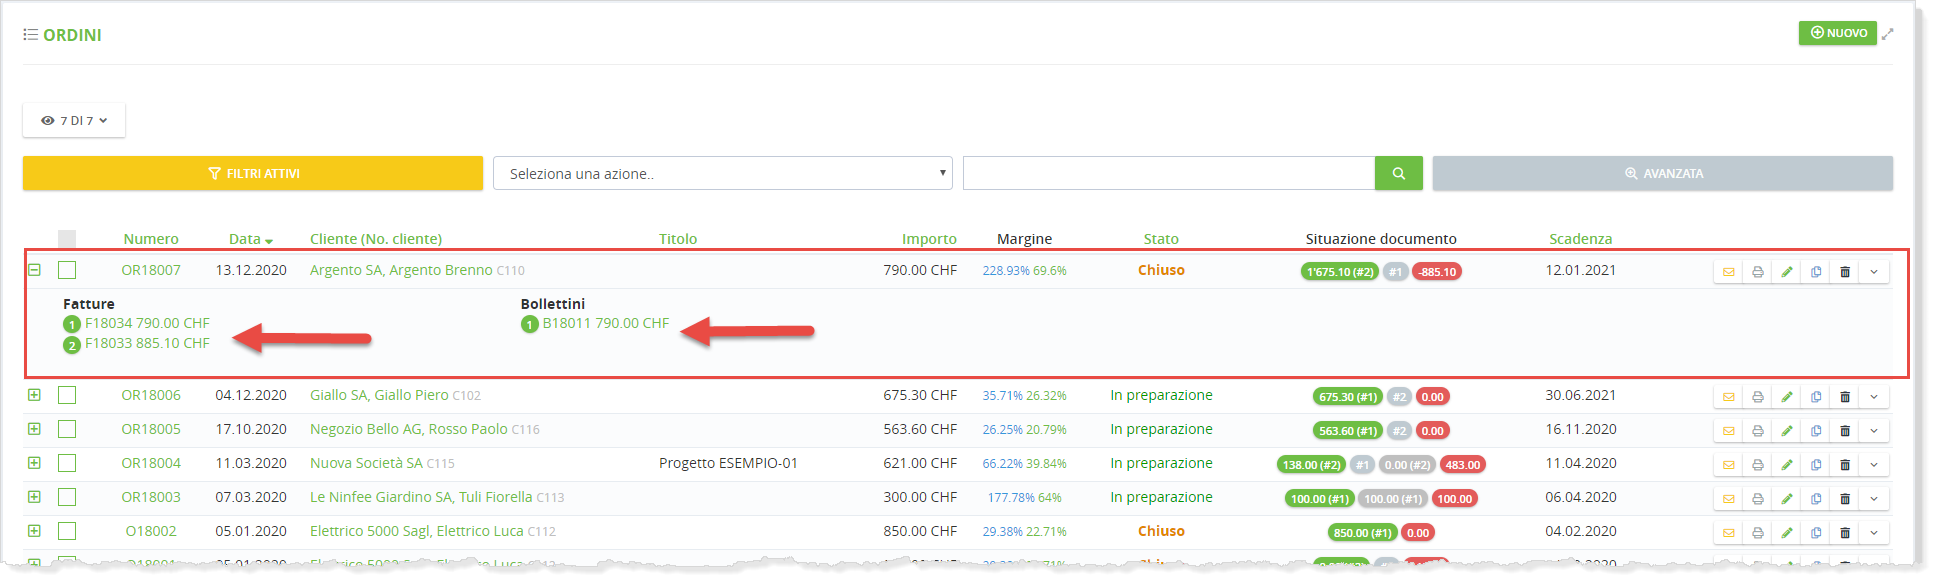Screen dimensions: 1946x582
Task: Toggle the select-all checkbox in table header
Action: 67,239
